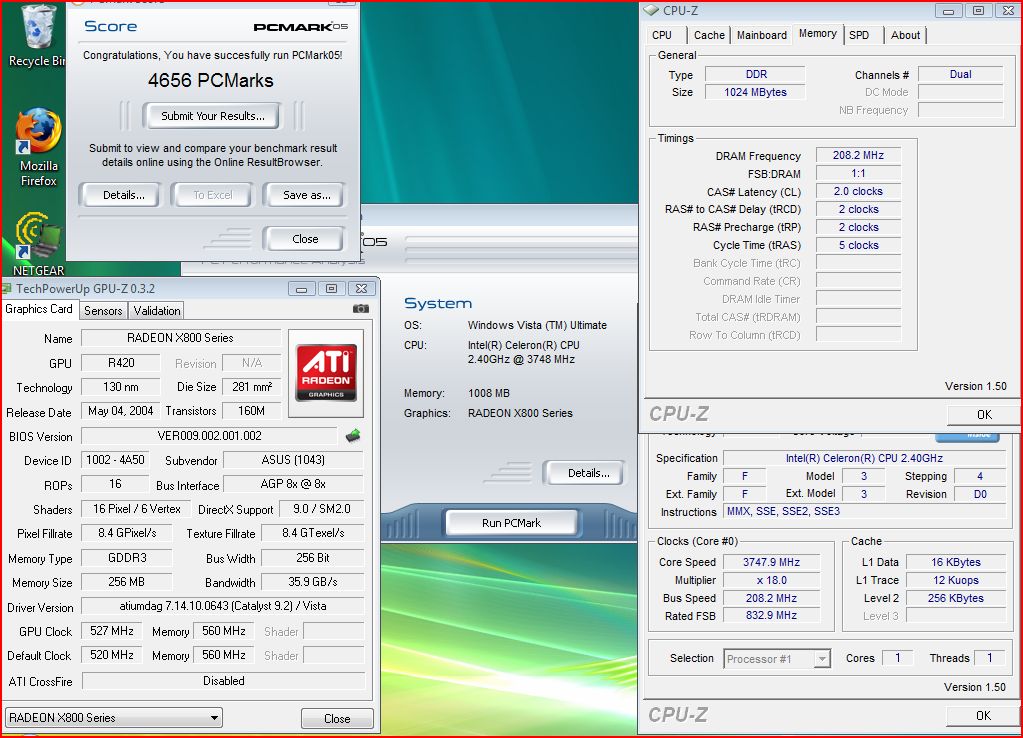Click the Instructions MMX, SSE, SSE2, SSE3 field
The height and width of the screenshot is (738, 1023).
point(864,512)
